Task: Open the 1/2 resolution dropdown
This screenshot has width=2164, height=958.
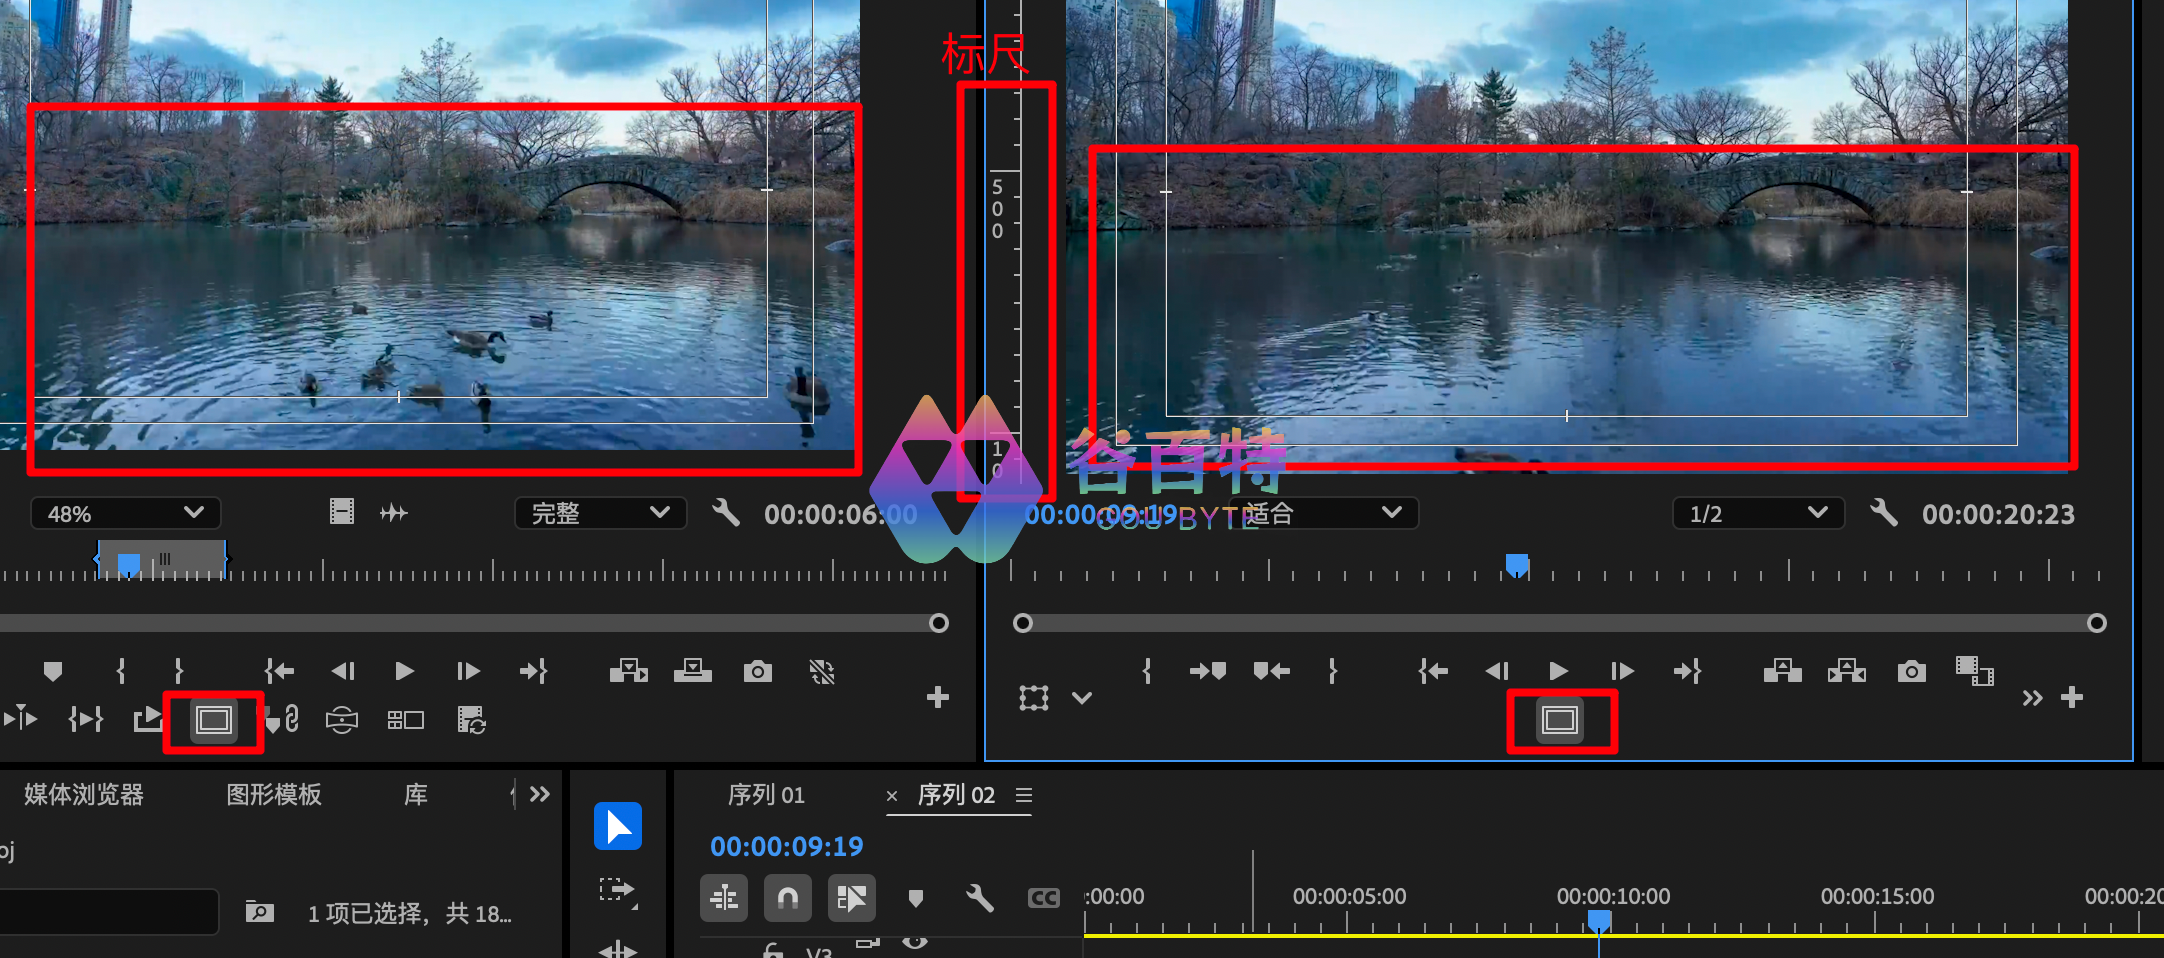Action: (1757, 513)
